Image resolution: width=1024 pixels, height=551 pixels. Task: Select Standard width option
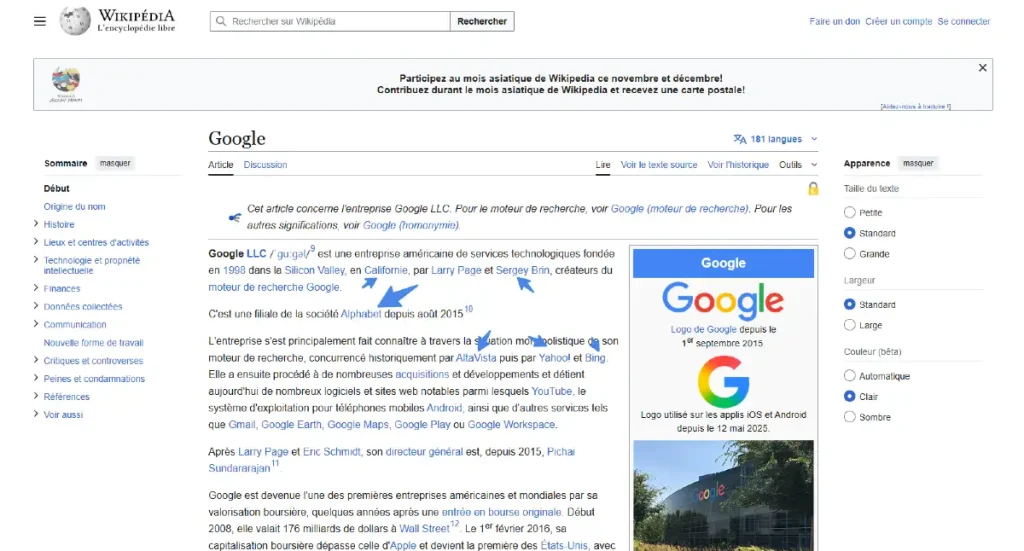click(x=849, y=304)
